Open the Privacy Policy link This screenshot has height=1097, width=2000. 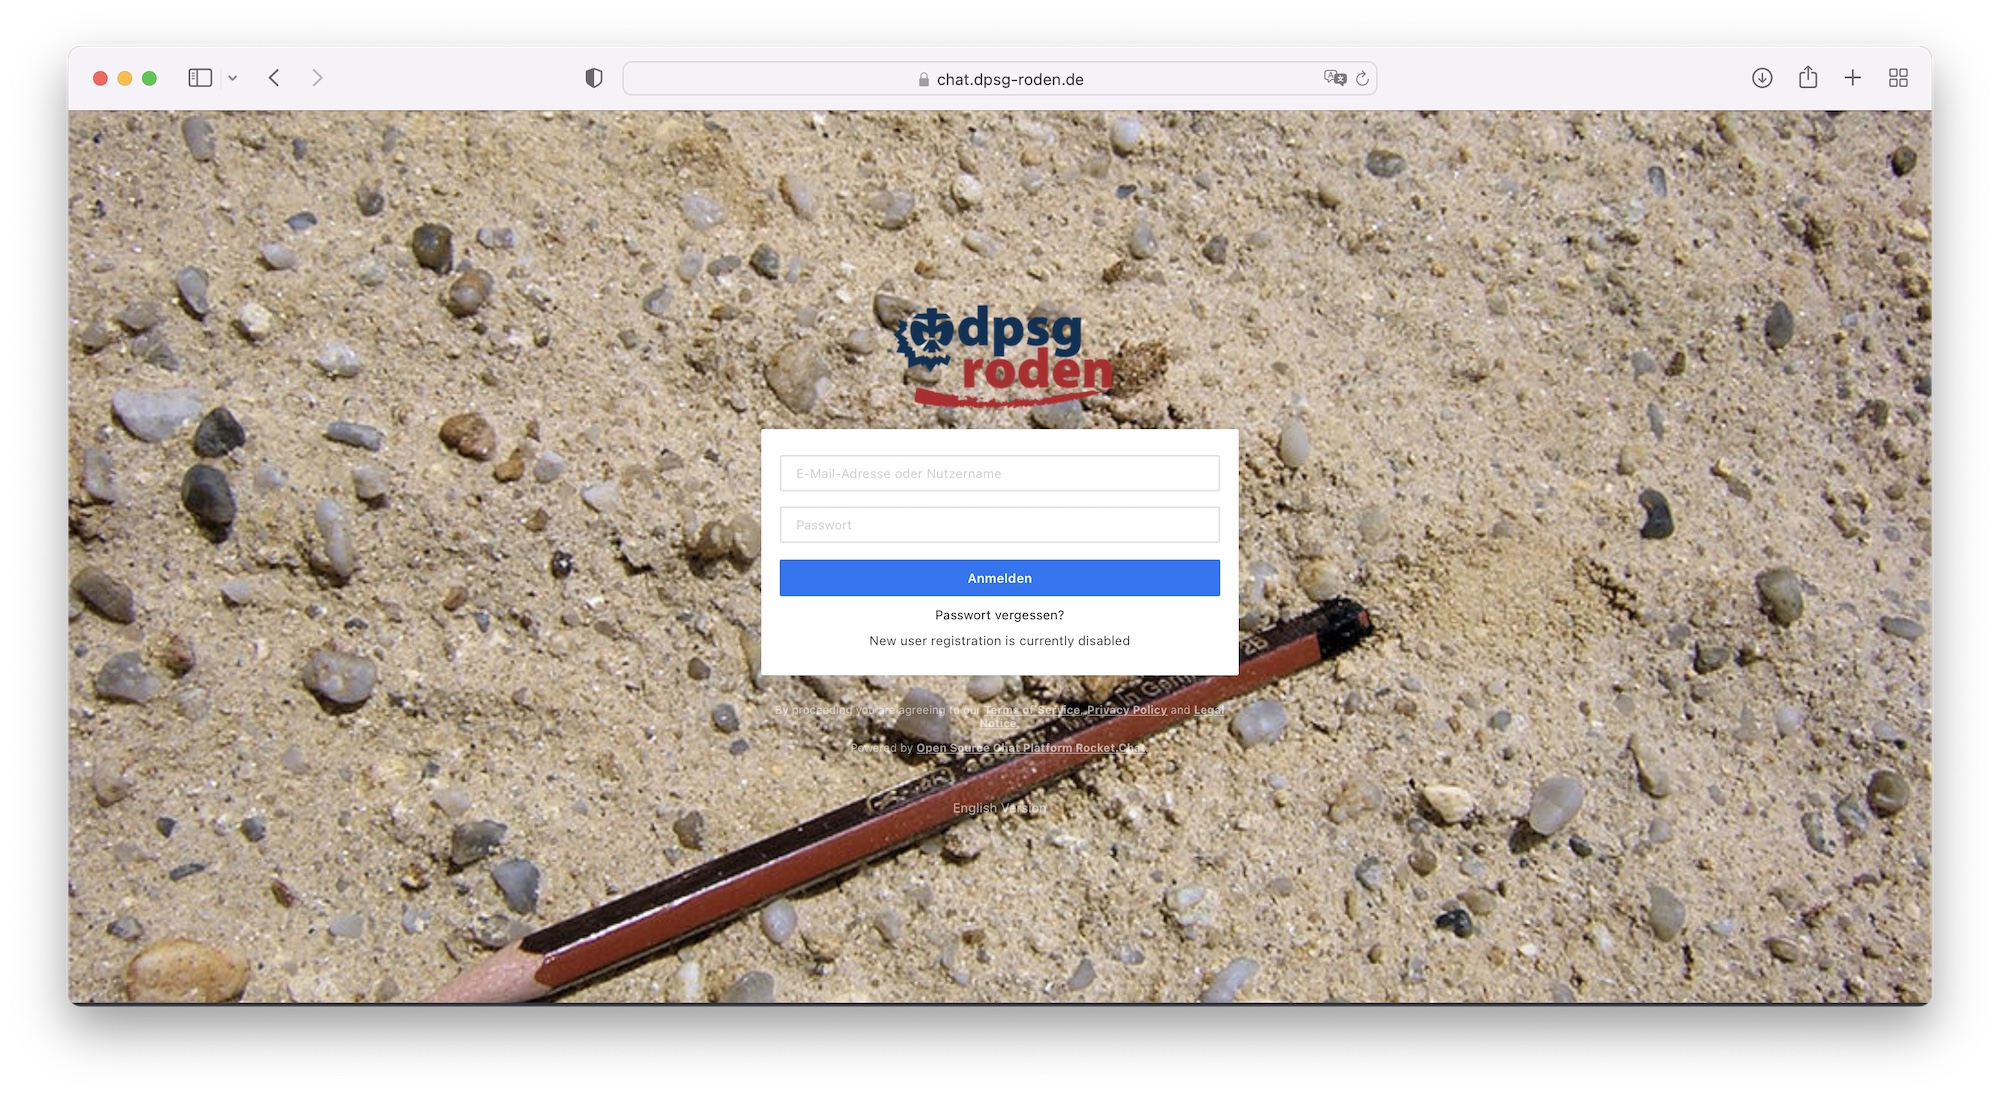tap(1127, 710)
